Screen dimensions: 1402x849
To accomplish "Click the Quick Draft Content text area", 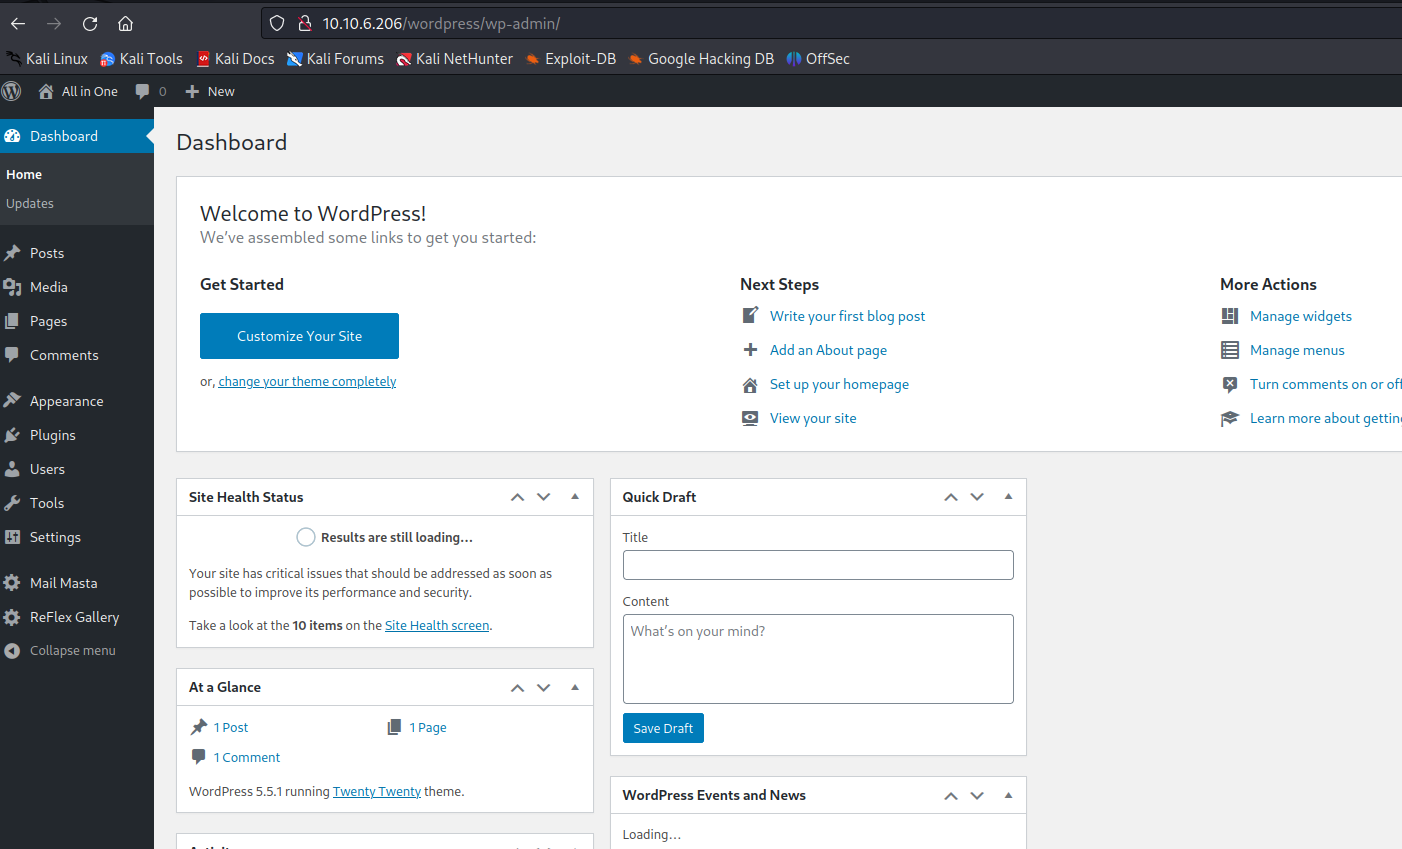I will click(818, 659).
